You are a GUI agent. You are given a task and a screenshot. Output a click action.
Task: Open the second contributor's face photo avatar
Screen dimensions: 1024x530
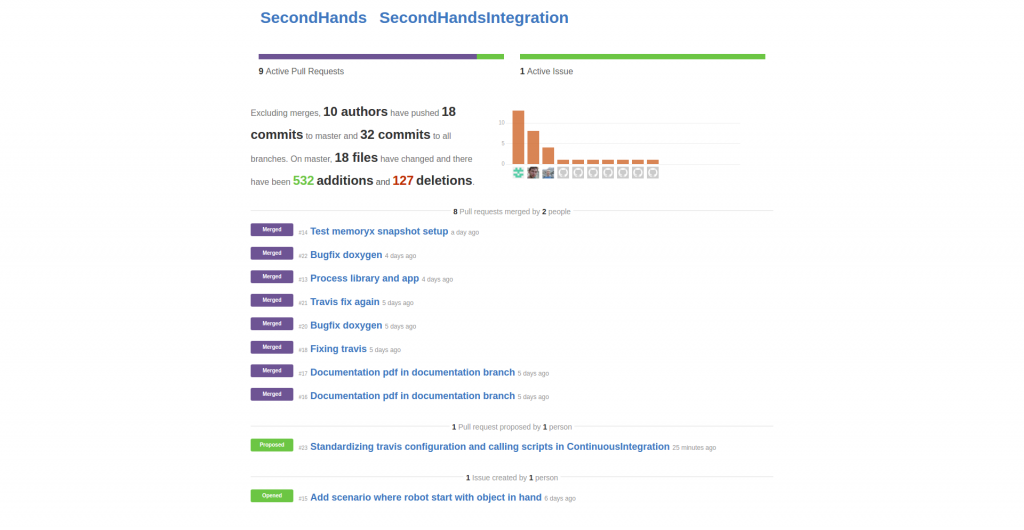pos(533,172)
